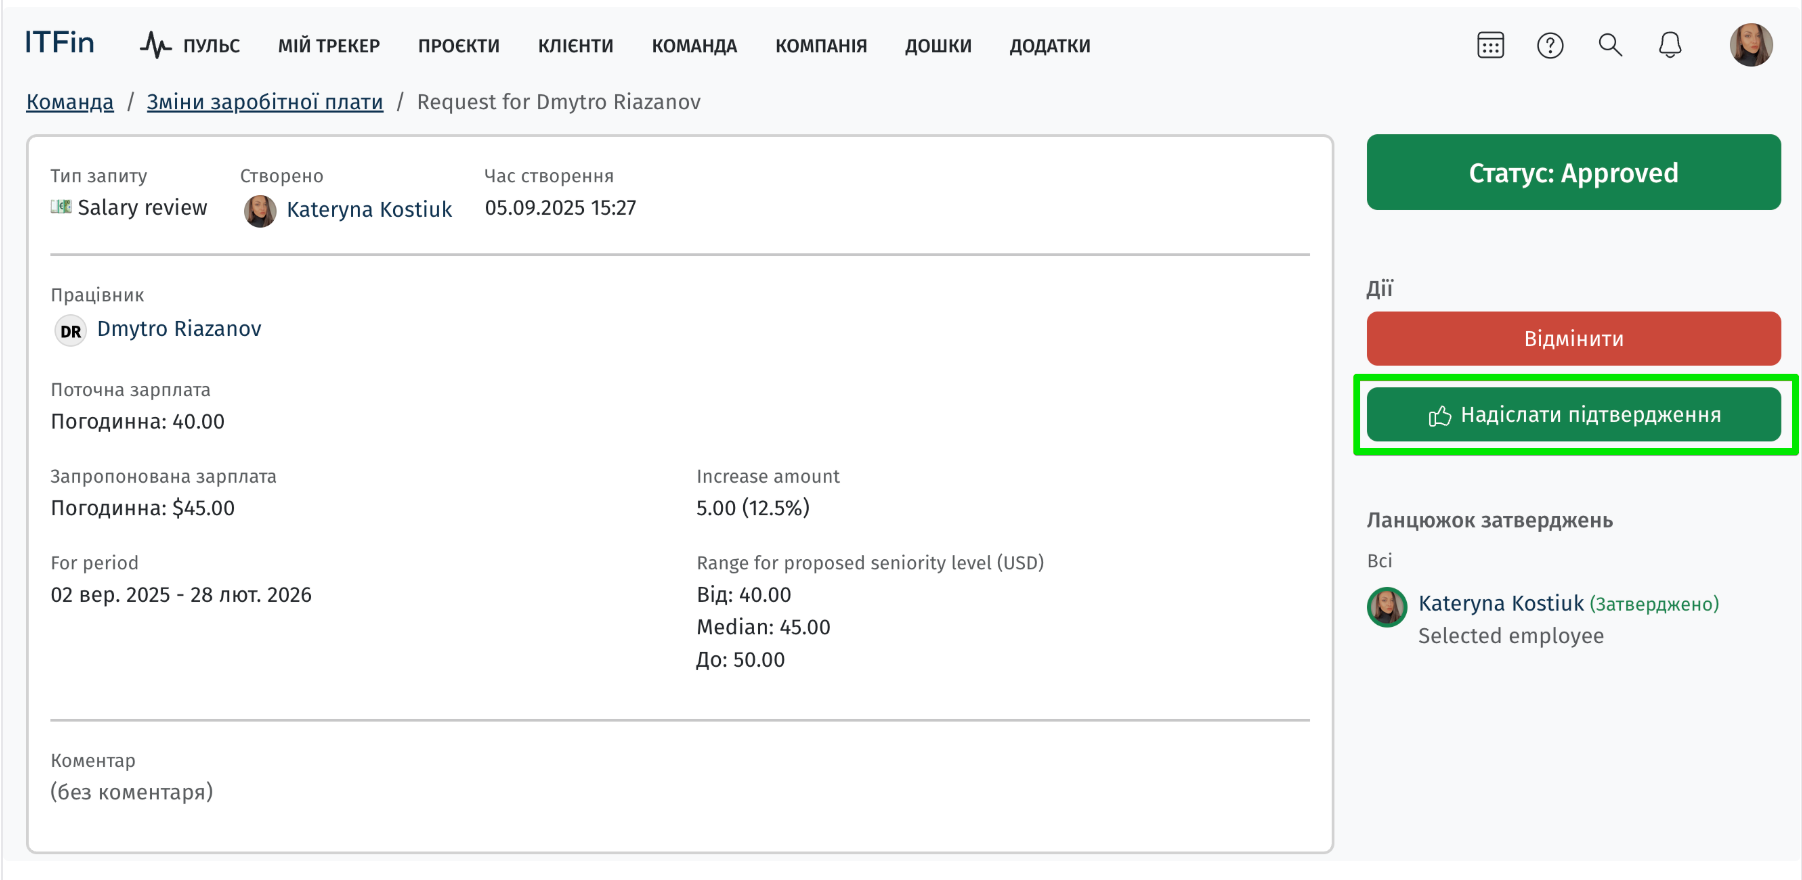The image size is (1802, 880).
Task: Open notifications bell icon
Action: [x=1670, y=45]
